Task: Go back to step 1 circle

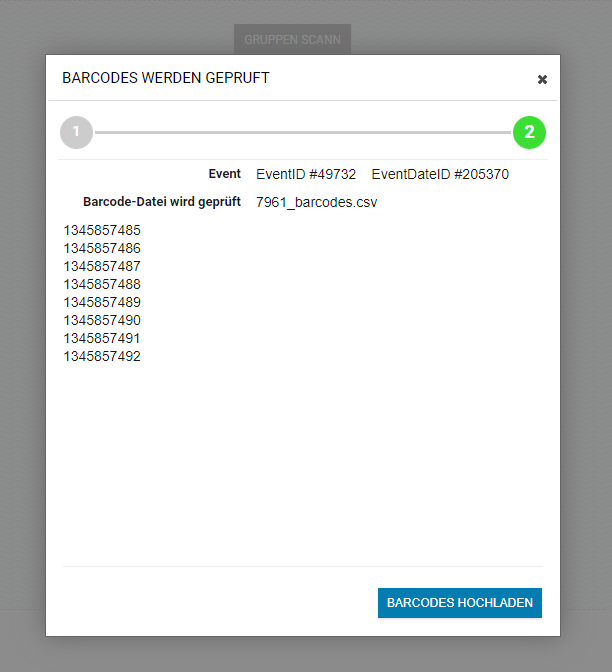Action: click(x=76, y=132)
